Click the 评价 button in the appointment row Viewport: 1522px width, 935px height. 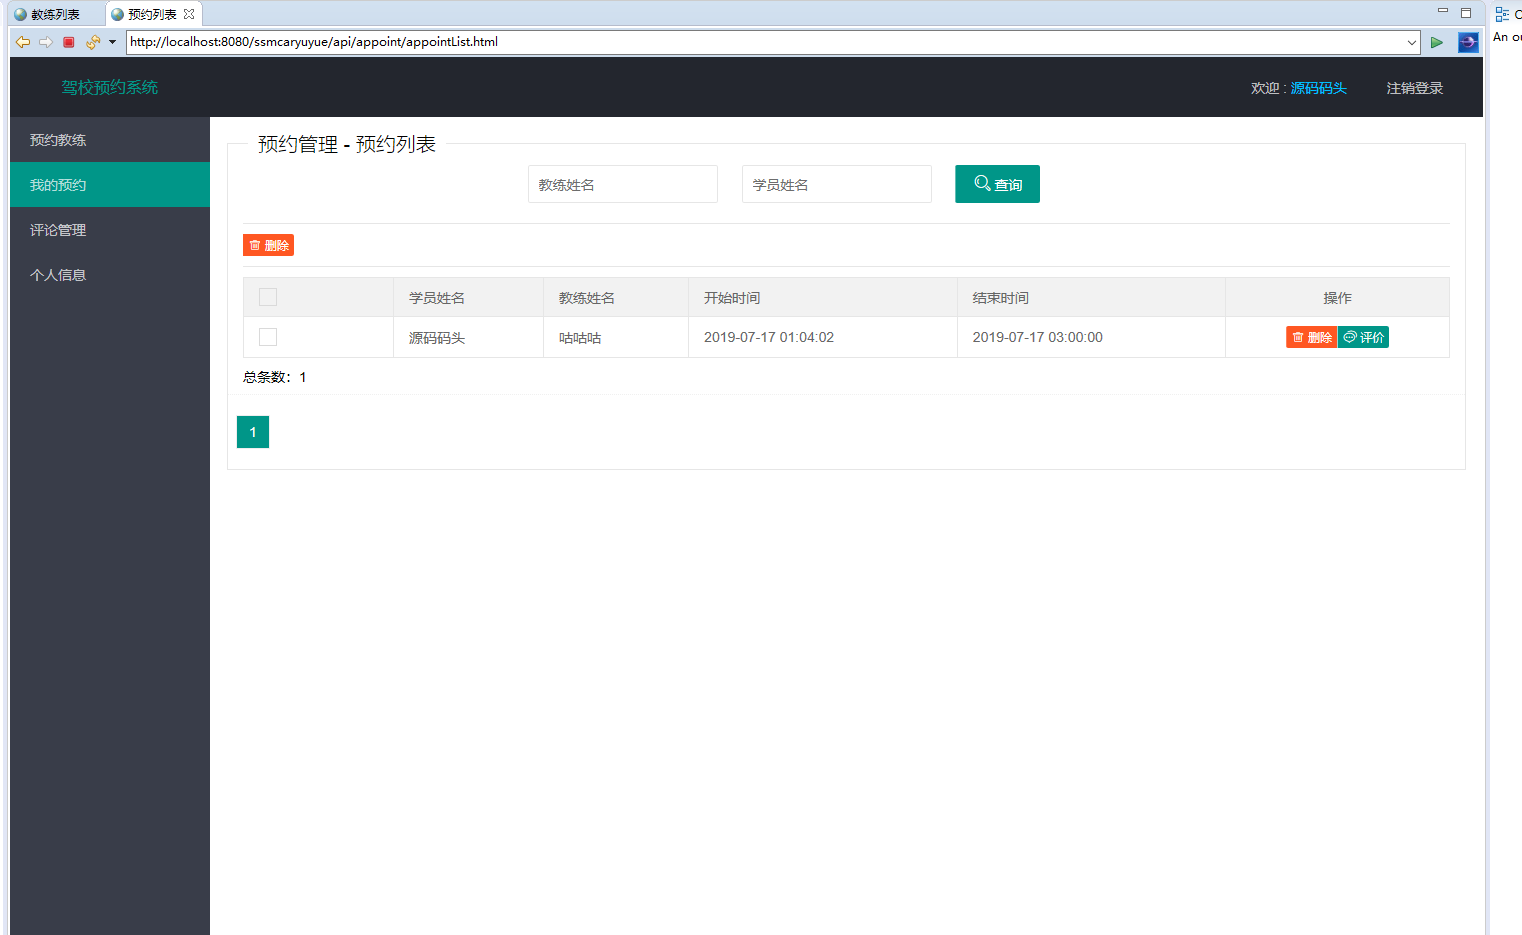point(1364,337)
